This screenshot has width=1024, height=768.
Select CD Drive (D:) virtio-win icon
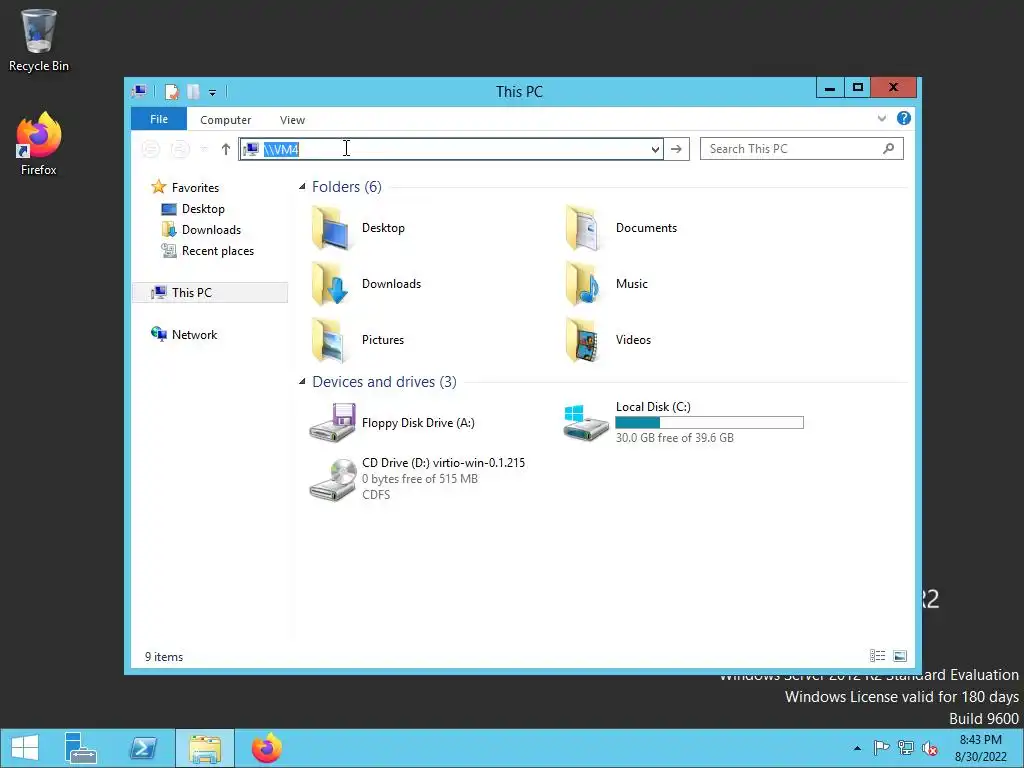click(x=332, y=479)
